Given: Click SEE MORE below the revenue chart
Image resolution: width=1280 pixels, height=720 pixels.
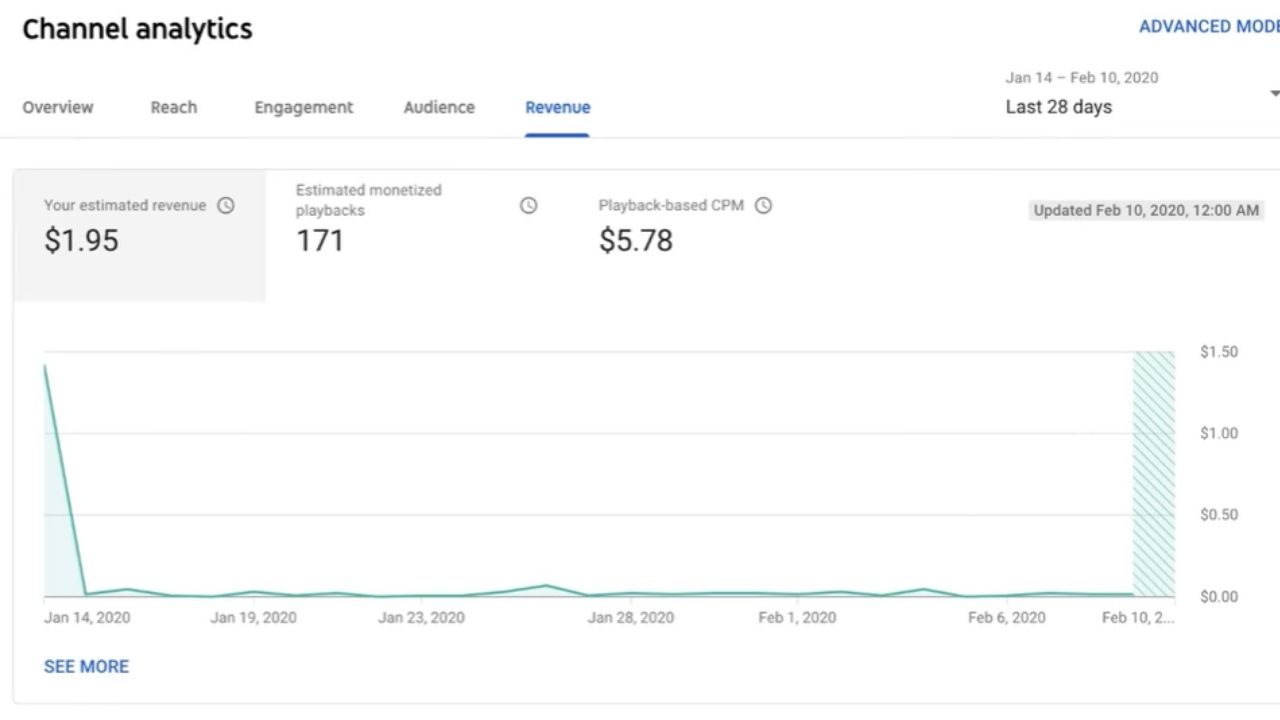Looking at the screenshot, I should point(86,666).
